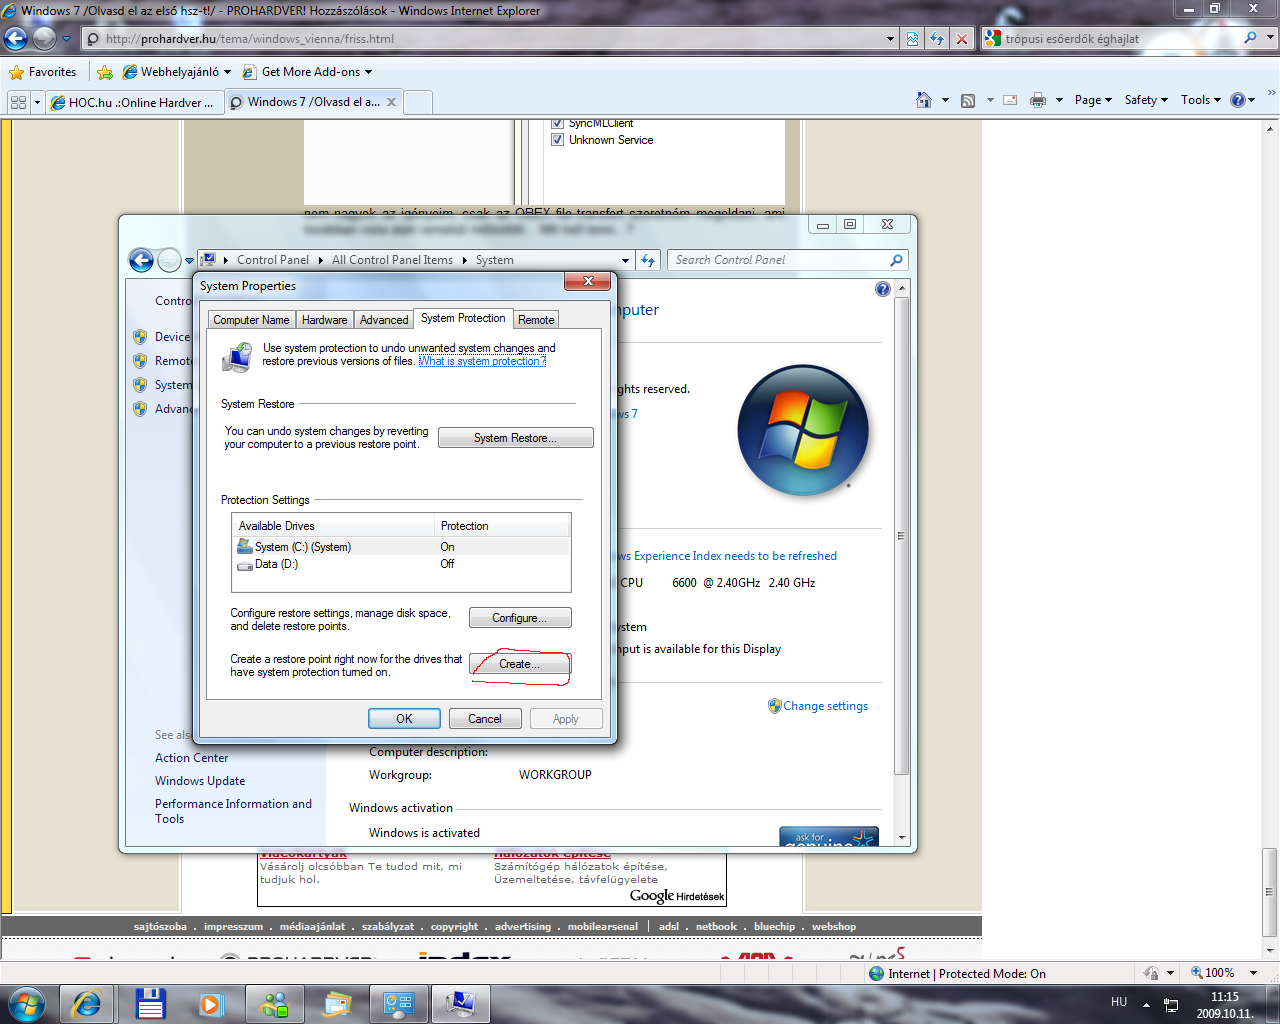This screenshot has width=1280, height=1024.
Task: Toggle the SyncMLClient checkbox
Action: pos(558,123)
